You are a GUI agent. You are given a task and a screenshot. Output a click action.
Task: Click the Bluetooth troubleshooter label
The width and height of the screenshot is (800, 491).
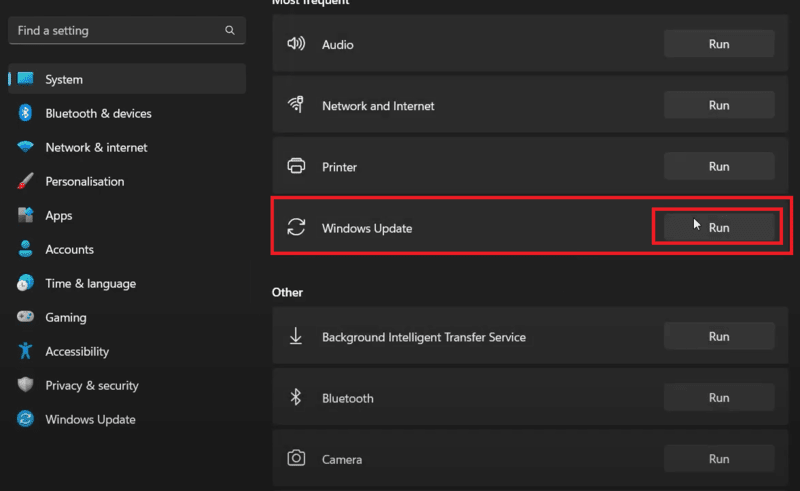pyautogui.click(x=347, y=398)
